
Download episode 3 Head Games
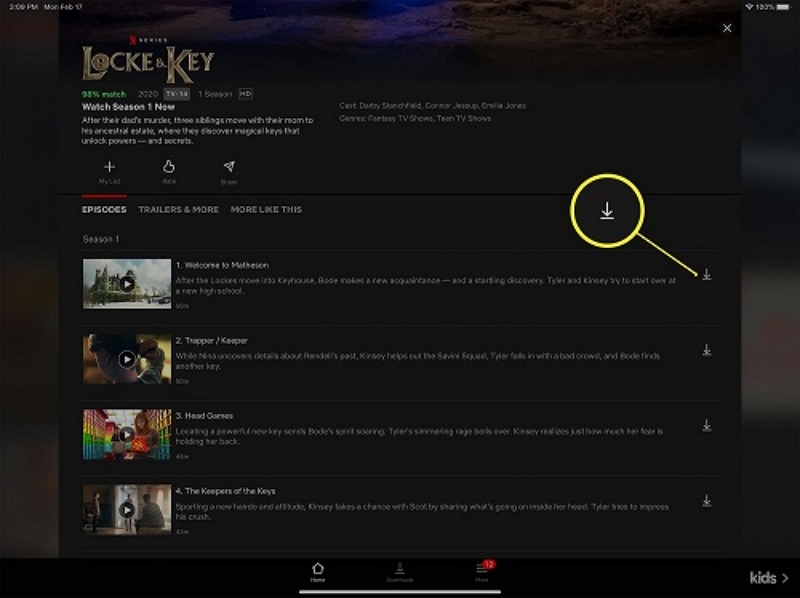pos(707,425)
